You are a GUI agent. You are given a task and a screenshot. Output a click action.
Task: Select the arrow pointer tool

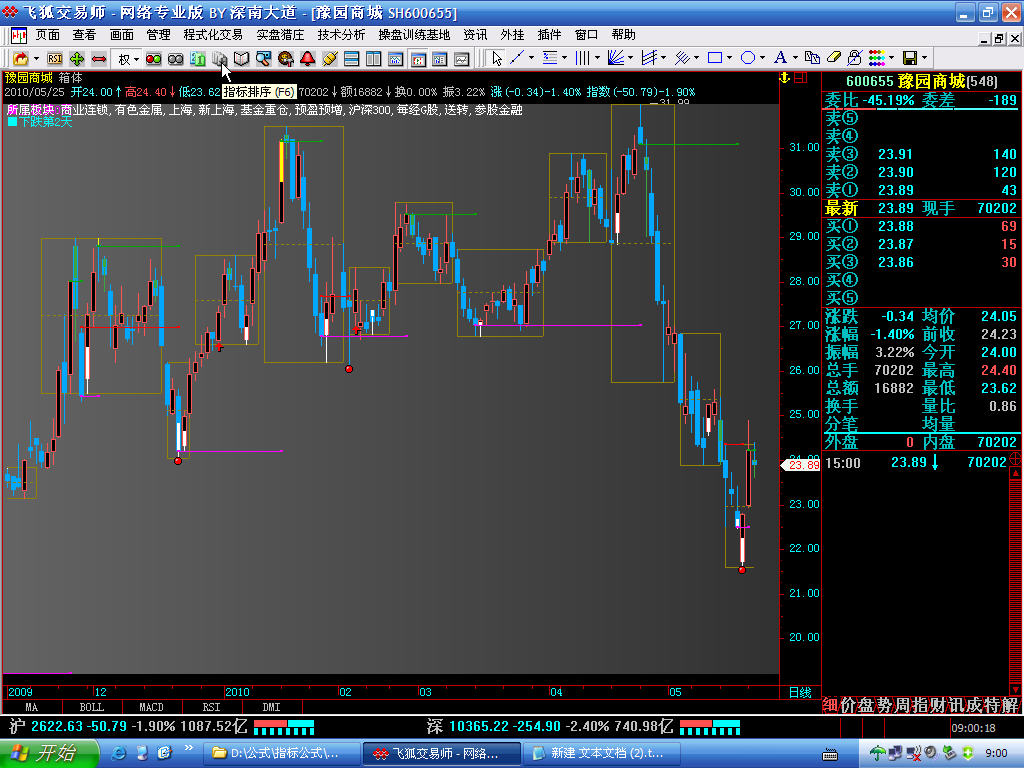click(x=497, y=59)
